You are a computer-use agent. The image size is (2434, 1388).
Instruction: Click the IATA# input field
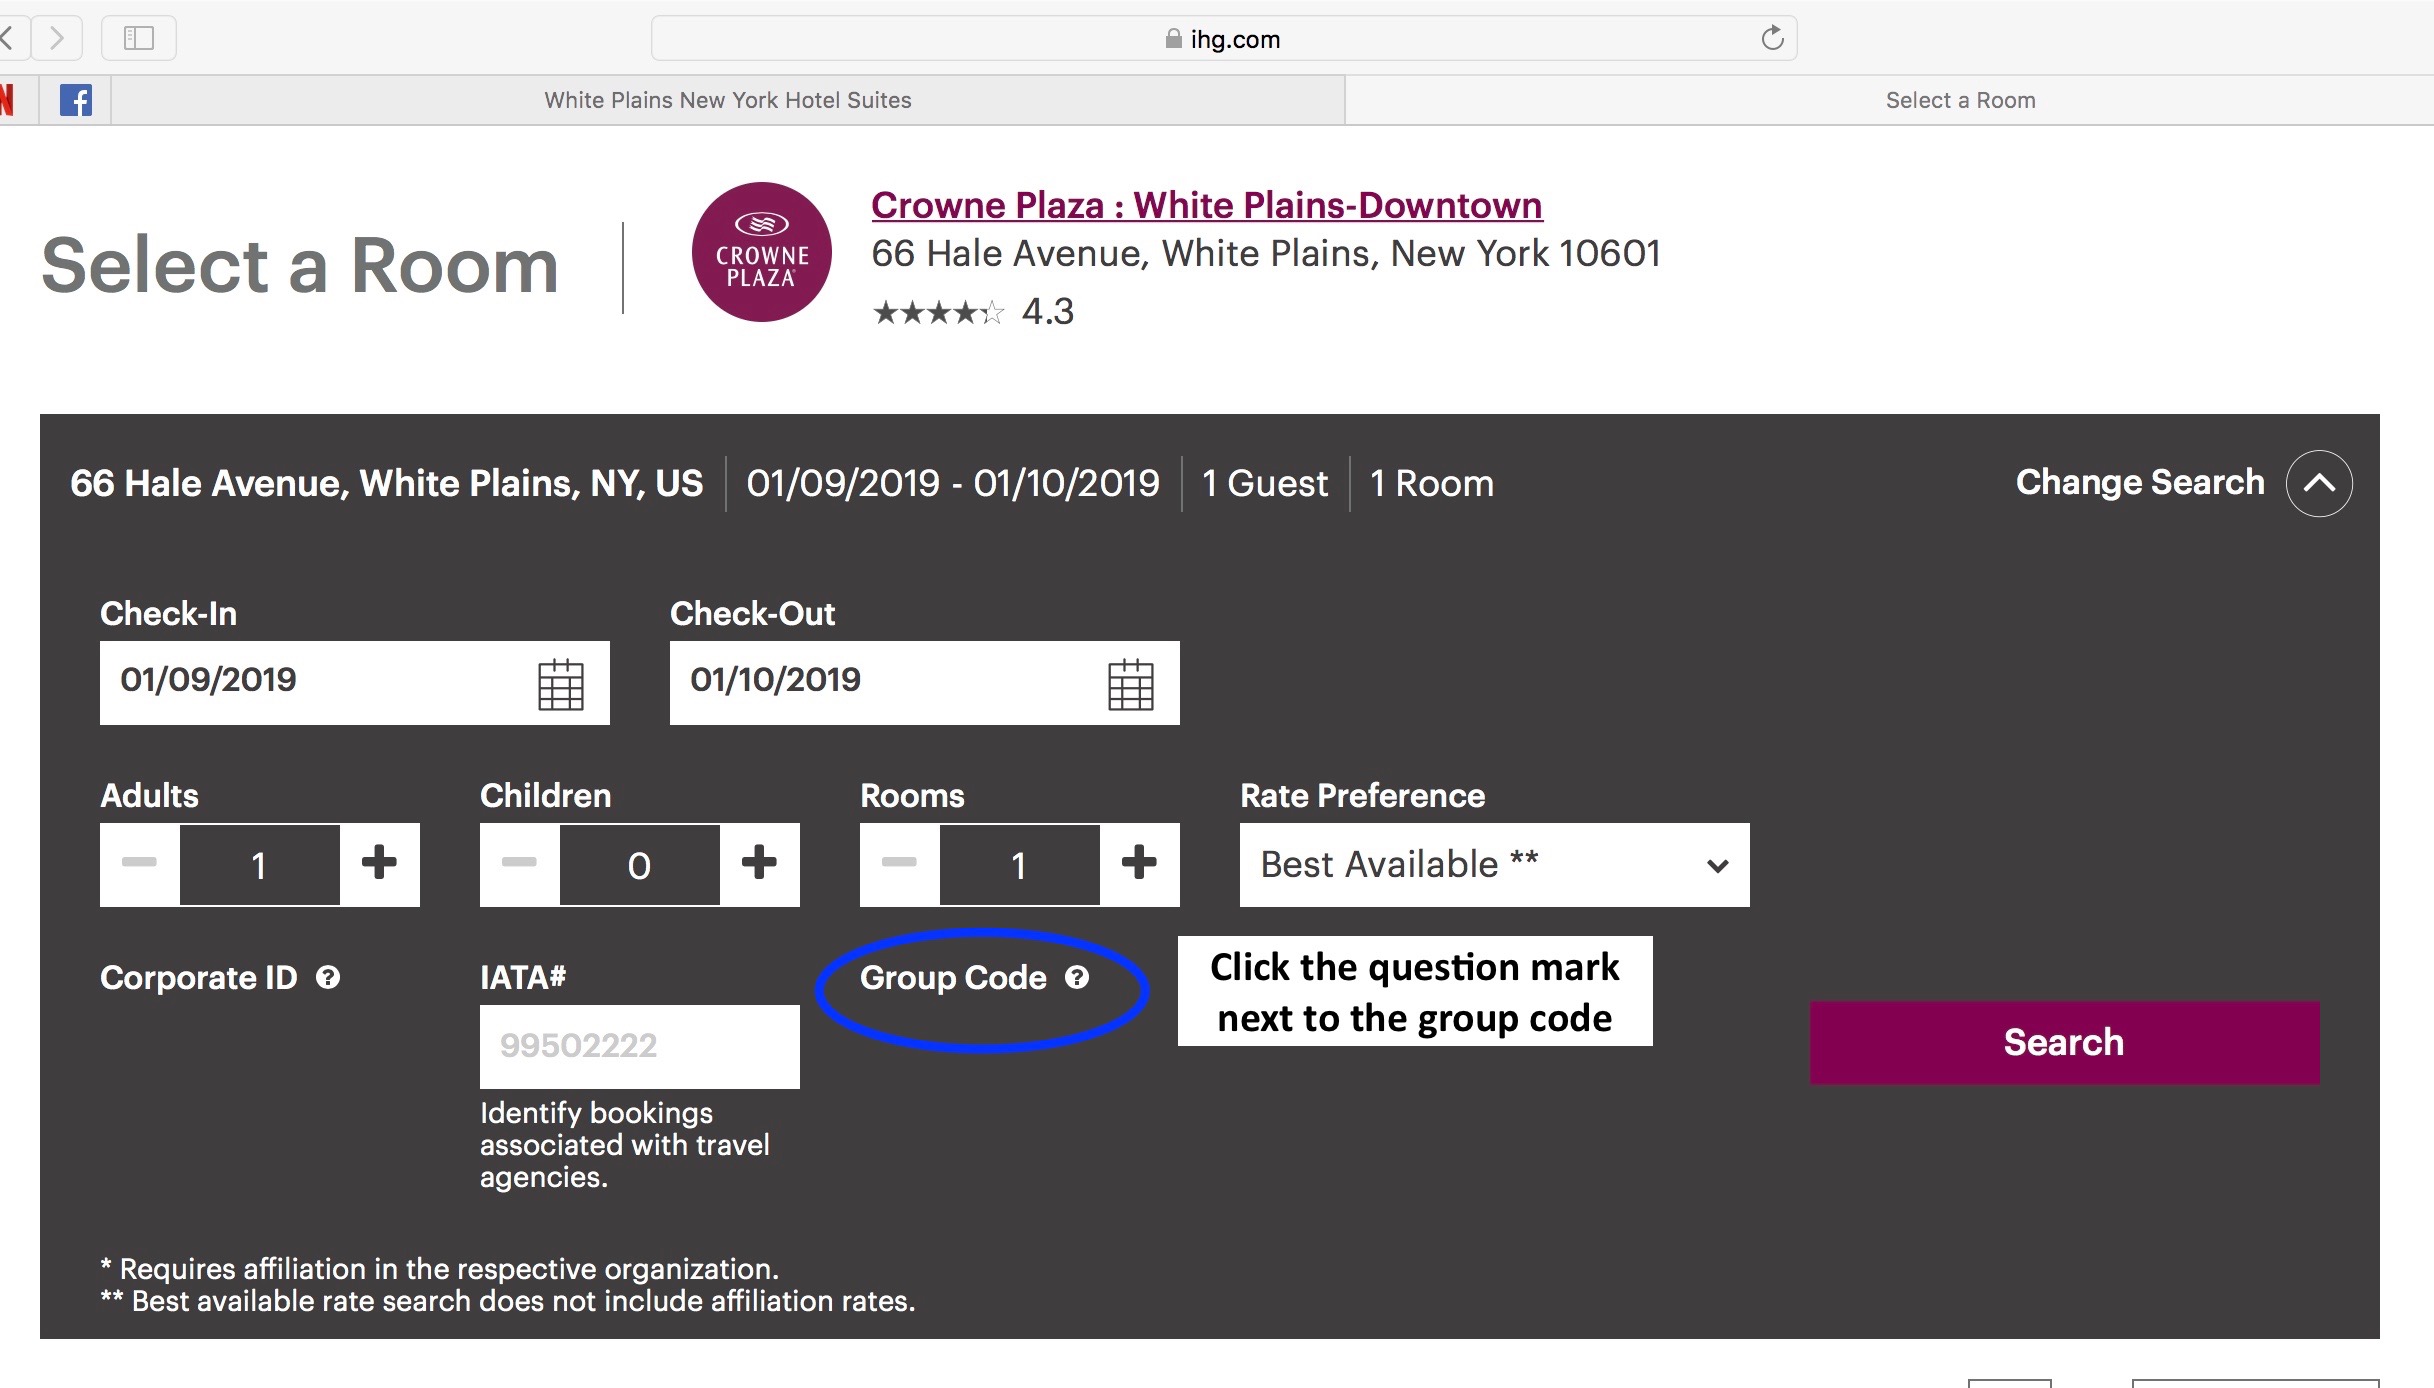pos(640,1046)
